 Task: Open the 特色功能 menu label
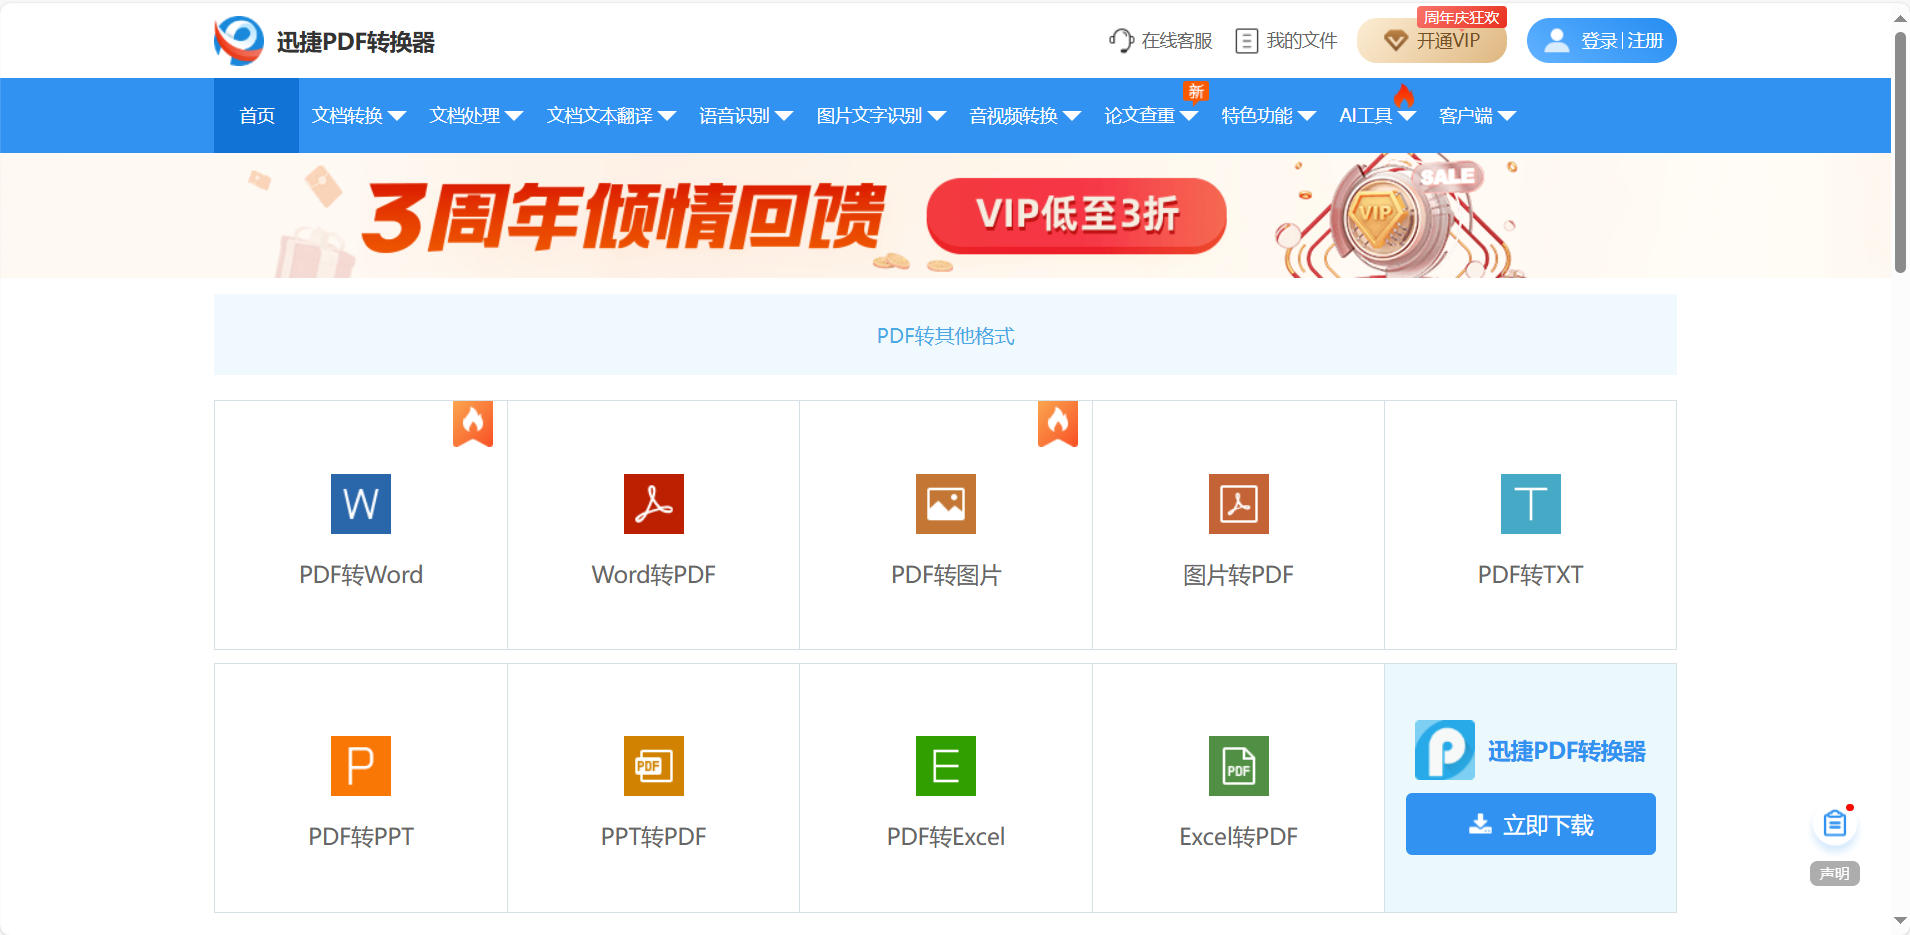pyautogui.click(x=1257, y=116)
